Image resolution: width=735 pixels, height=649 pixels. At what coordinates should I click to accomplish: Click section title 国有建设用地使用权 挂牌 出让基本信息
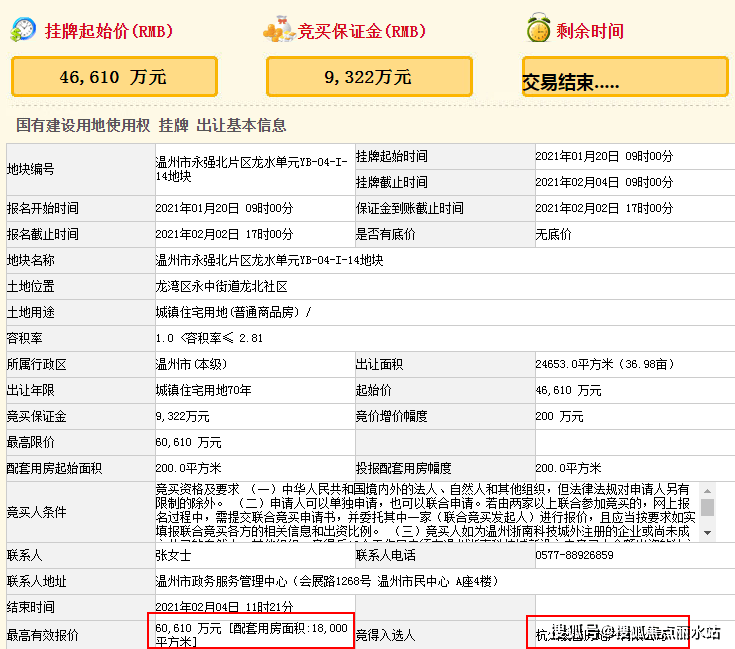[151, 125]
